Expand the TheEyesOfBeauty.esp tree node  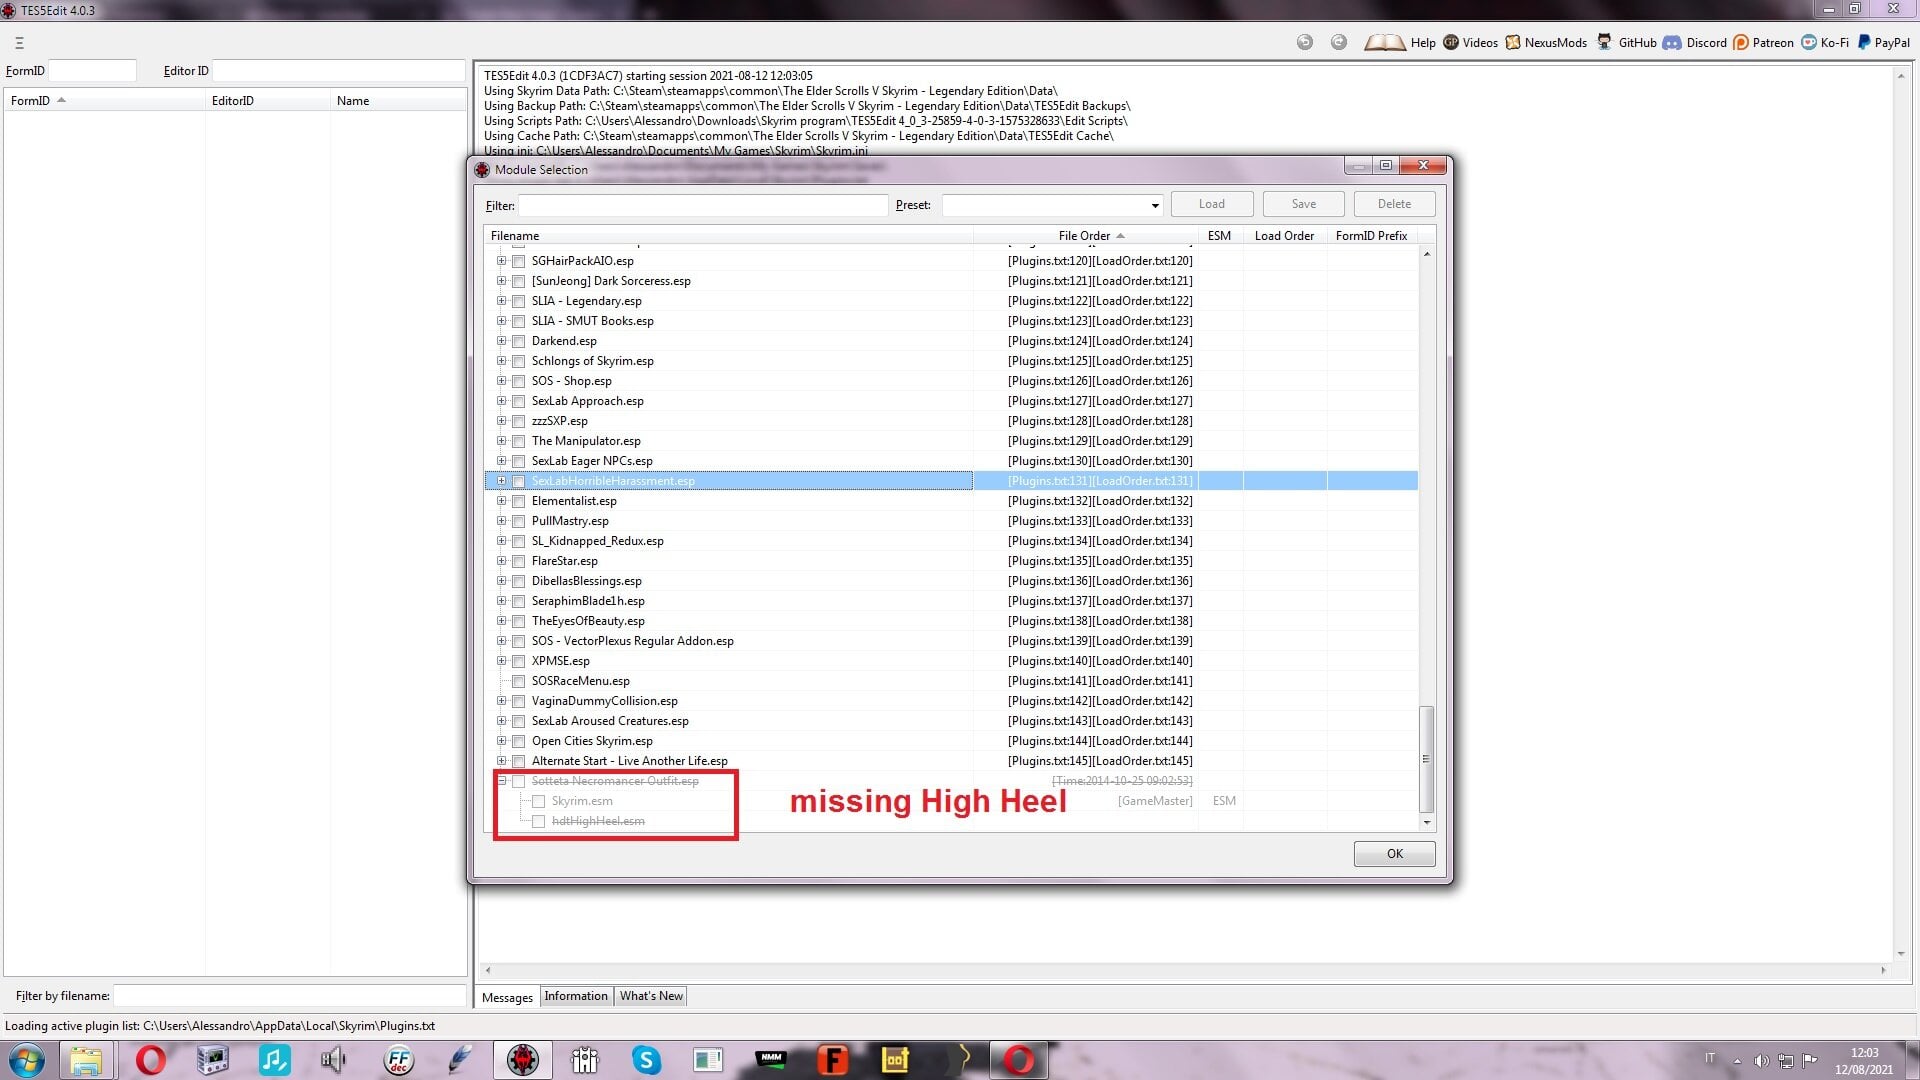click(x=501, y=621)
